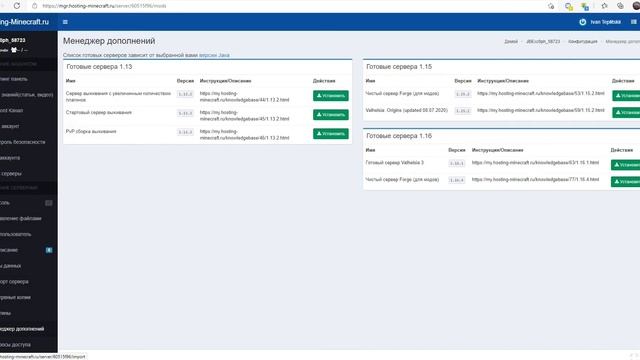Click the version badge in the Valhelsia 3 row
The image size is (640, 360).
[456, 163]
